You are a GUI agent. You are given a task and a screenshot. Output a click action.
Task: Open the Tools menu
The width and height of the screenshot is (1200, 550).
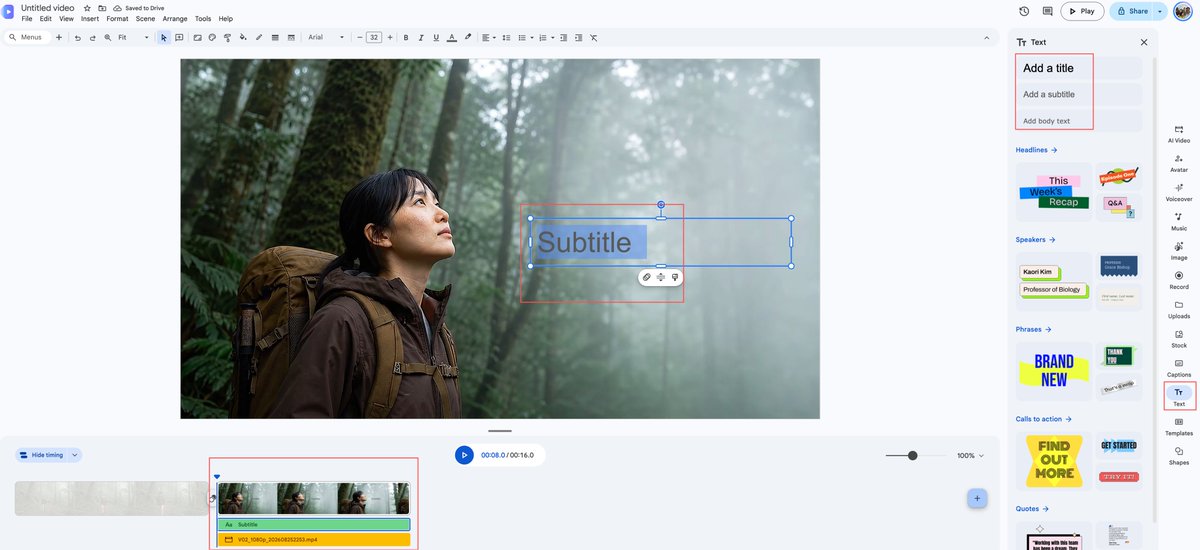pyautogui.click(x=203, y=19)
